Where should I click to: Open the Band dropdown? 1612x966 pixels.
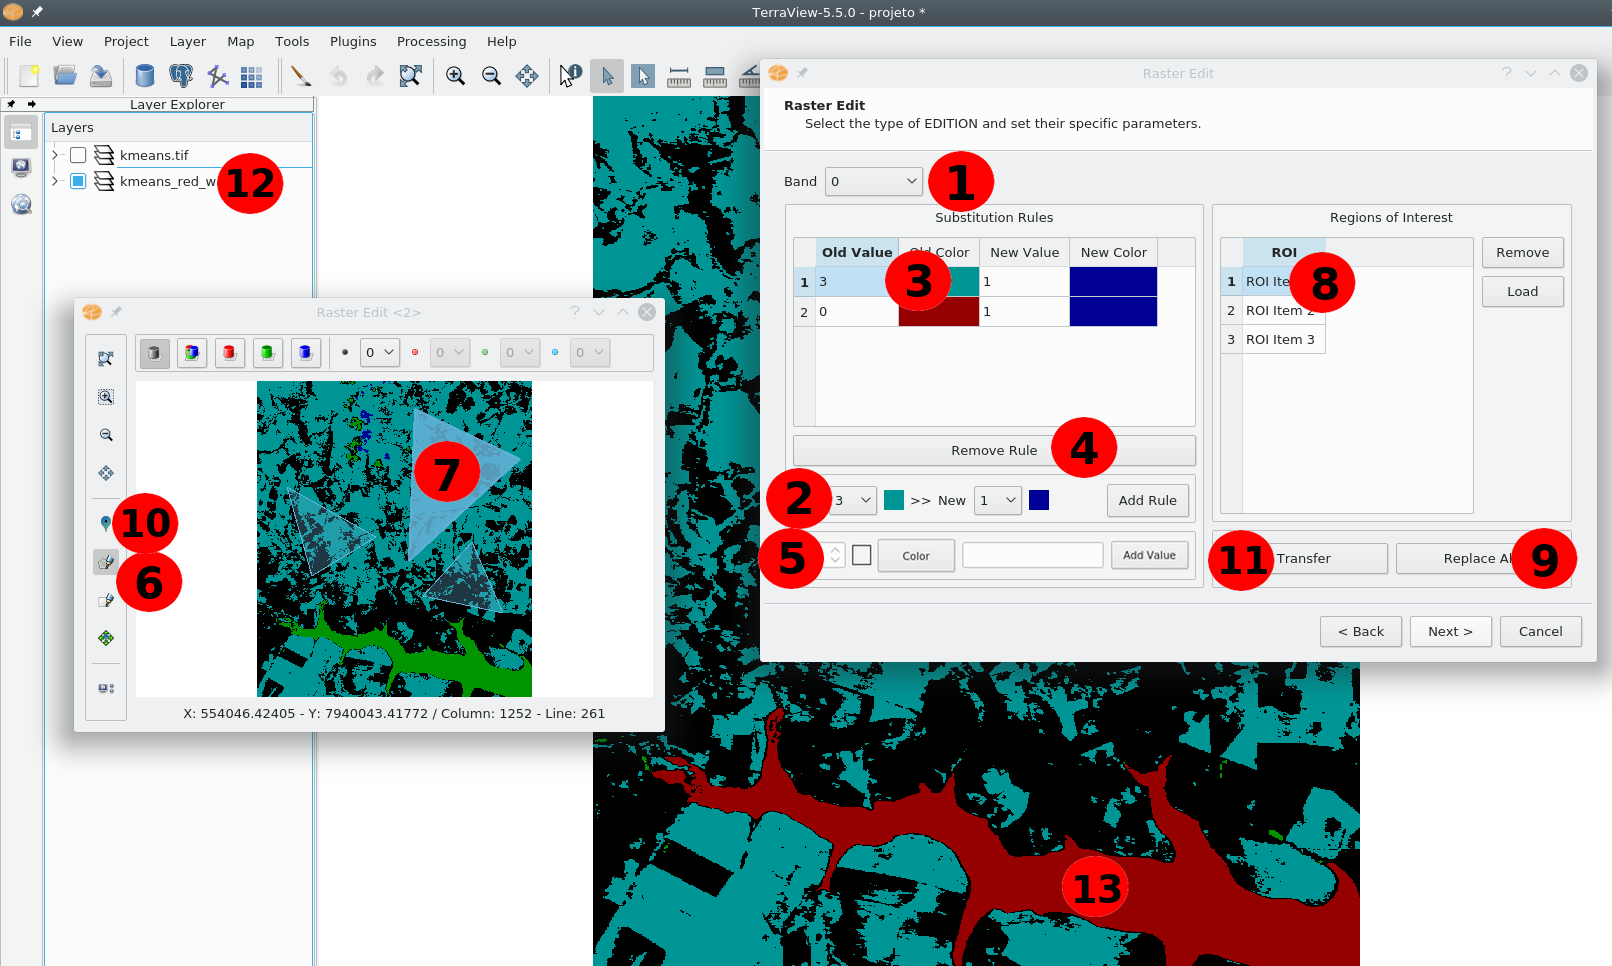[x=873, y=181]
